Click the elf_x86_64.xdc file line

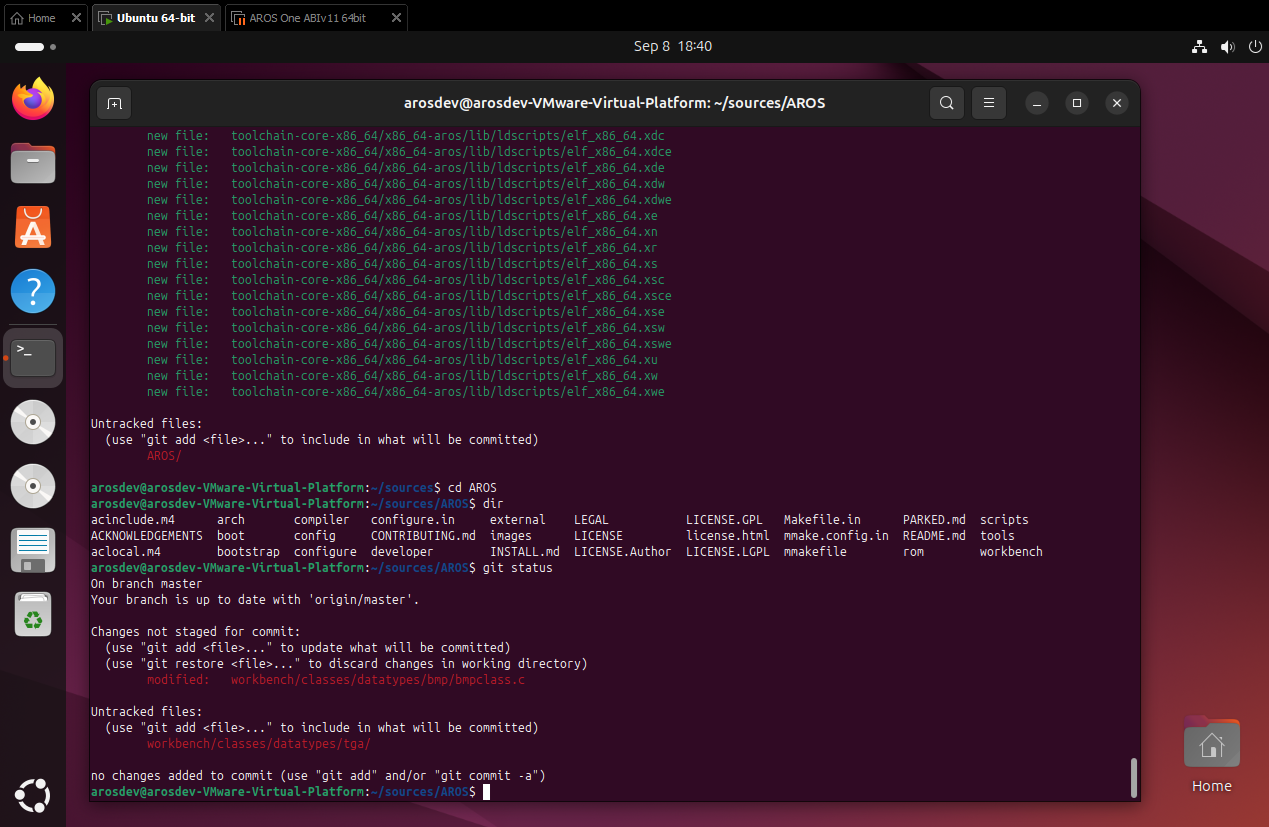pyautogui.click(x=405, y=136)
